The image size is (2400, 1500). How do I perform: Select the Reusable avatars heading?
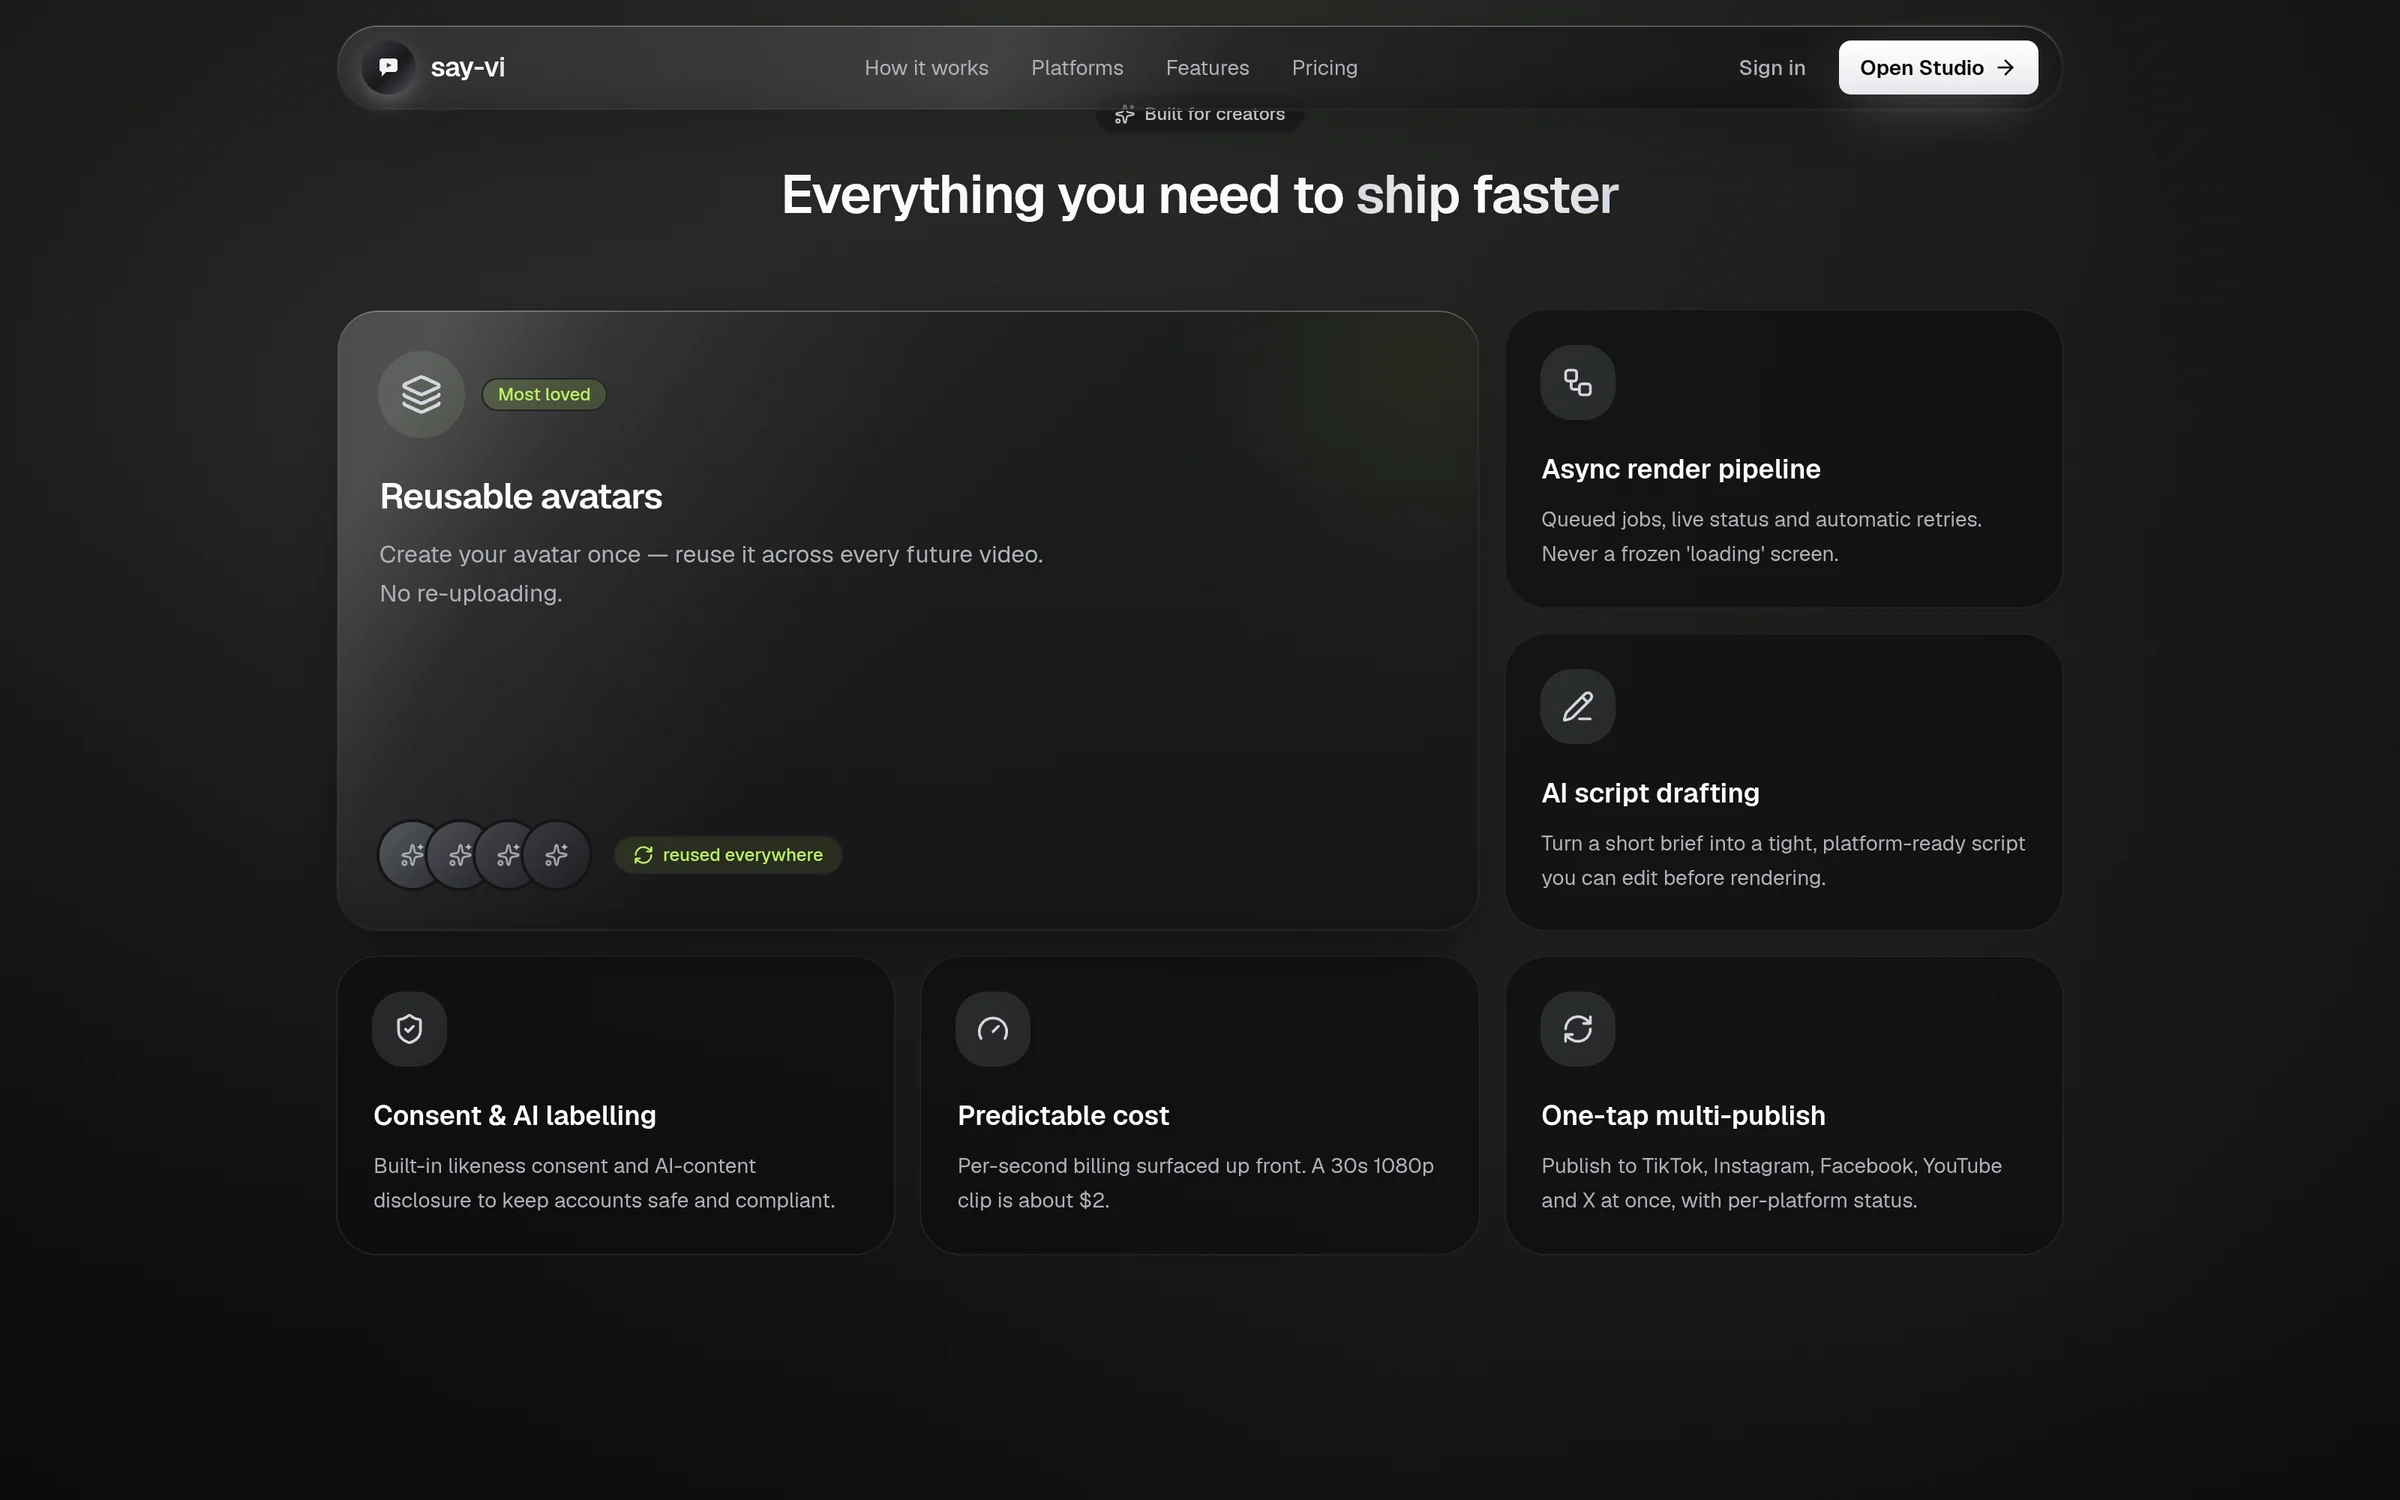(x=520, y=496)
